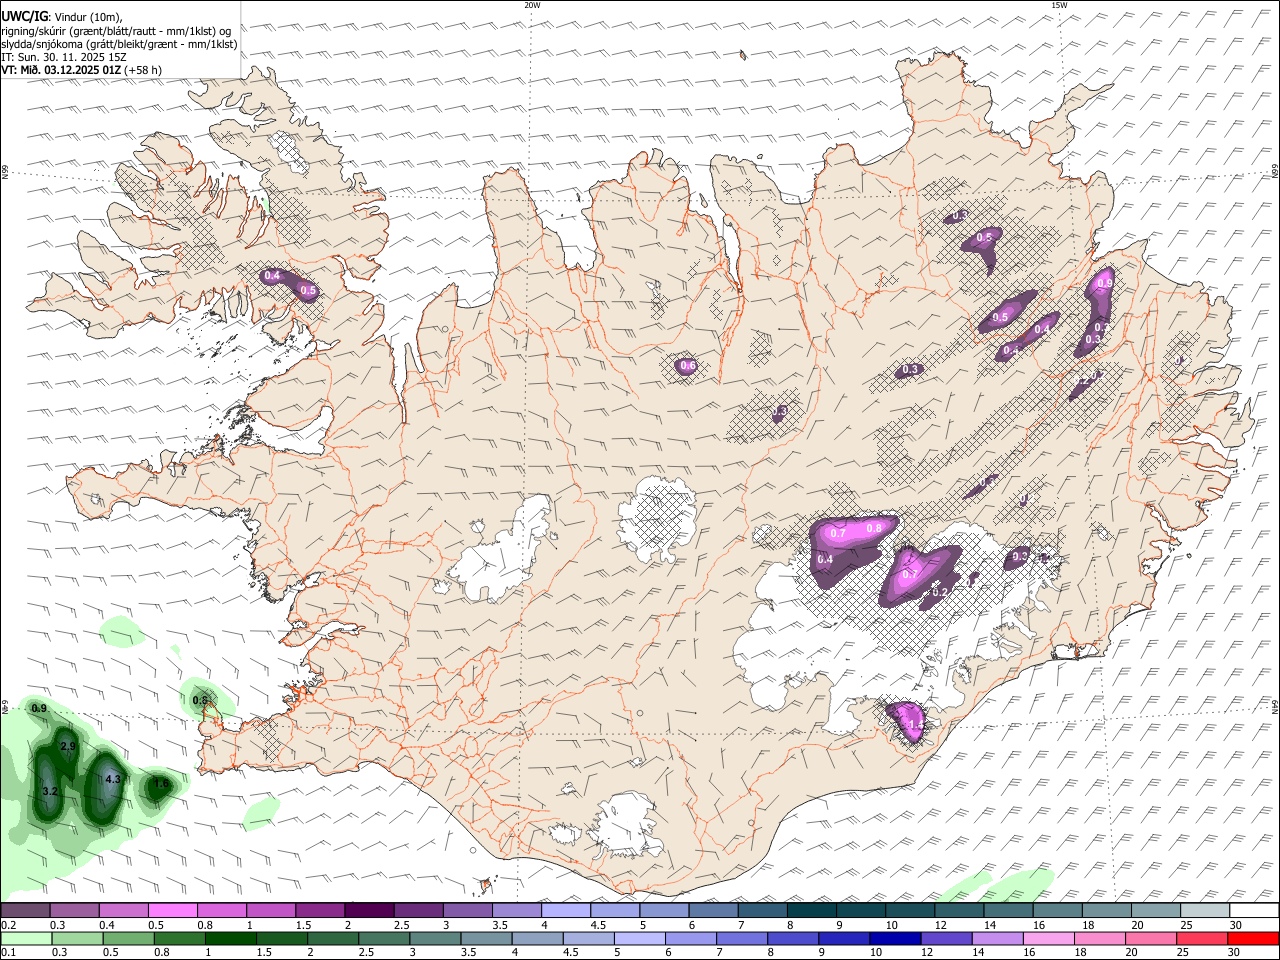Image resolution: width=1280 pixels, height=960 pixels.
Task: Click the 'rigning/skúrir' legend description line
Action: (116, 31)
